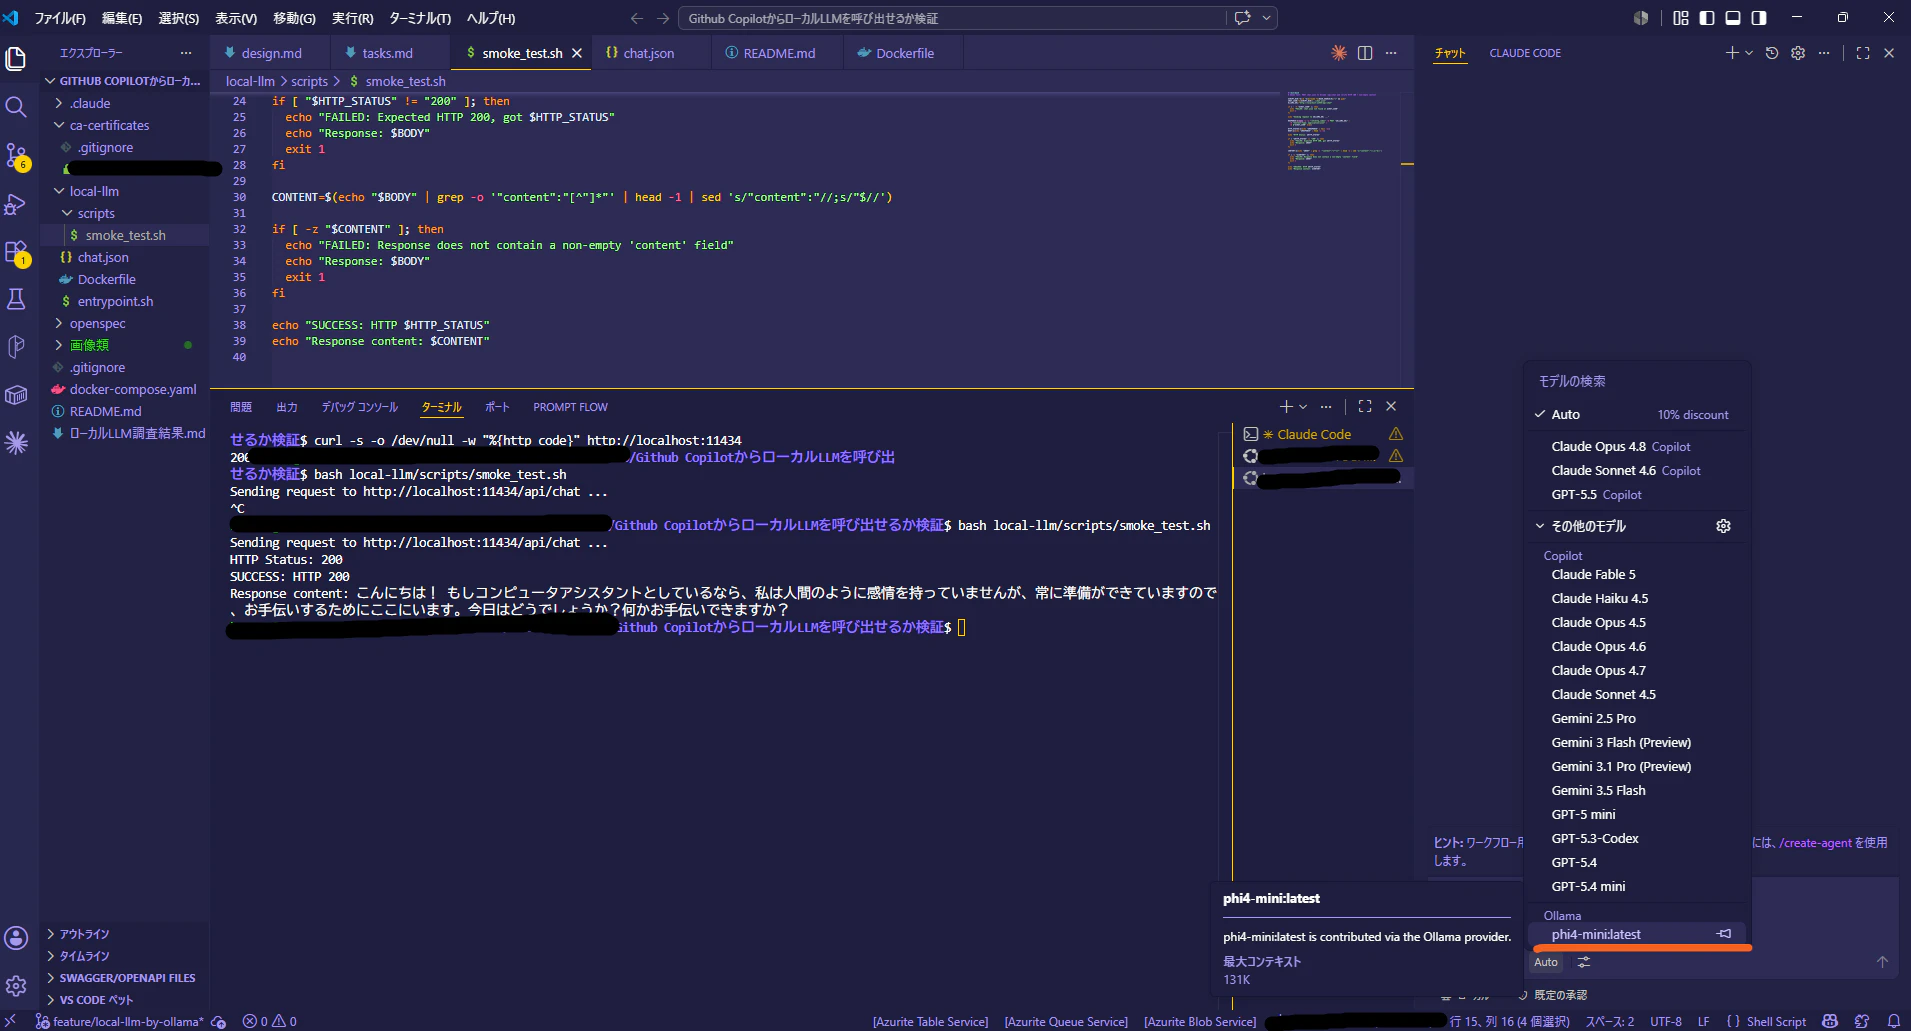The height and width of the screenshot is (1031, 1911).
Task: Click pin icon next to phi4-mini:latest
Action: pos(1724,934)
